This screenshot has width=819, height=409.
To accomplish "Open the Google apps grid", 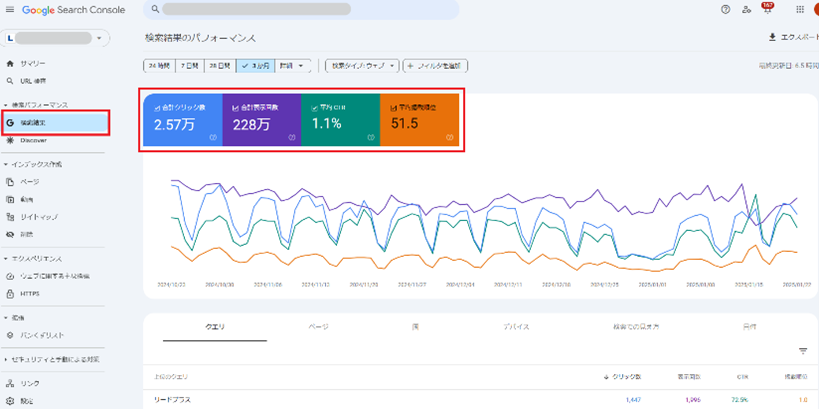I will [x=800, y=9].
